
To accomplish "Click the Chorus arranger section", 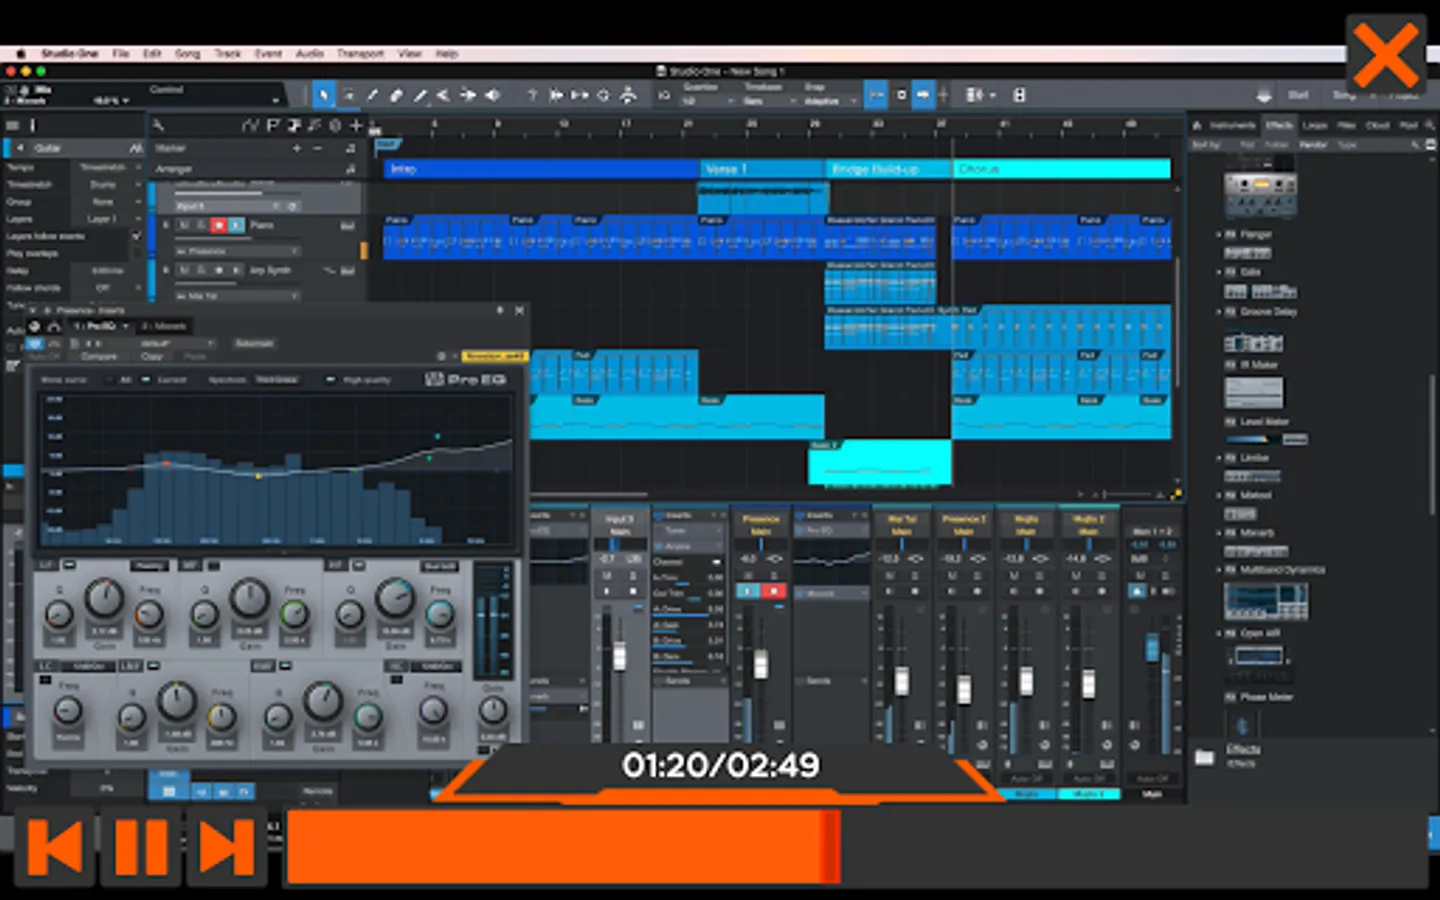I will pos(1060,169).
